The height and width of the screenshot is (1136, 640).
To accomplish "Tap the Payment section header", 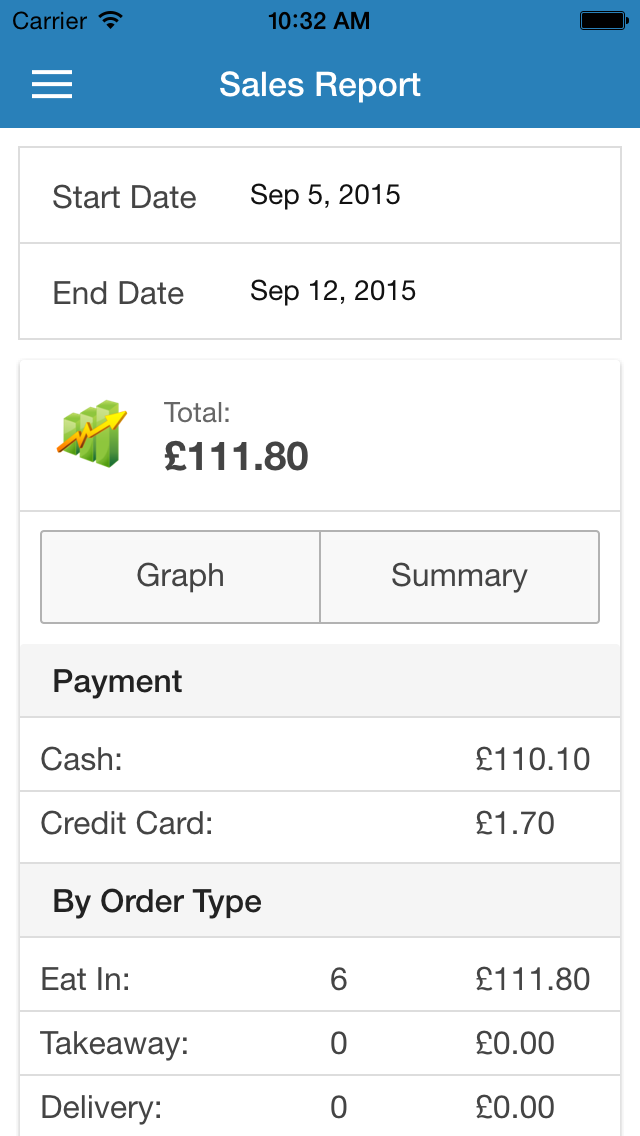I will [320, 681].
